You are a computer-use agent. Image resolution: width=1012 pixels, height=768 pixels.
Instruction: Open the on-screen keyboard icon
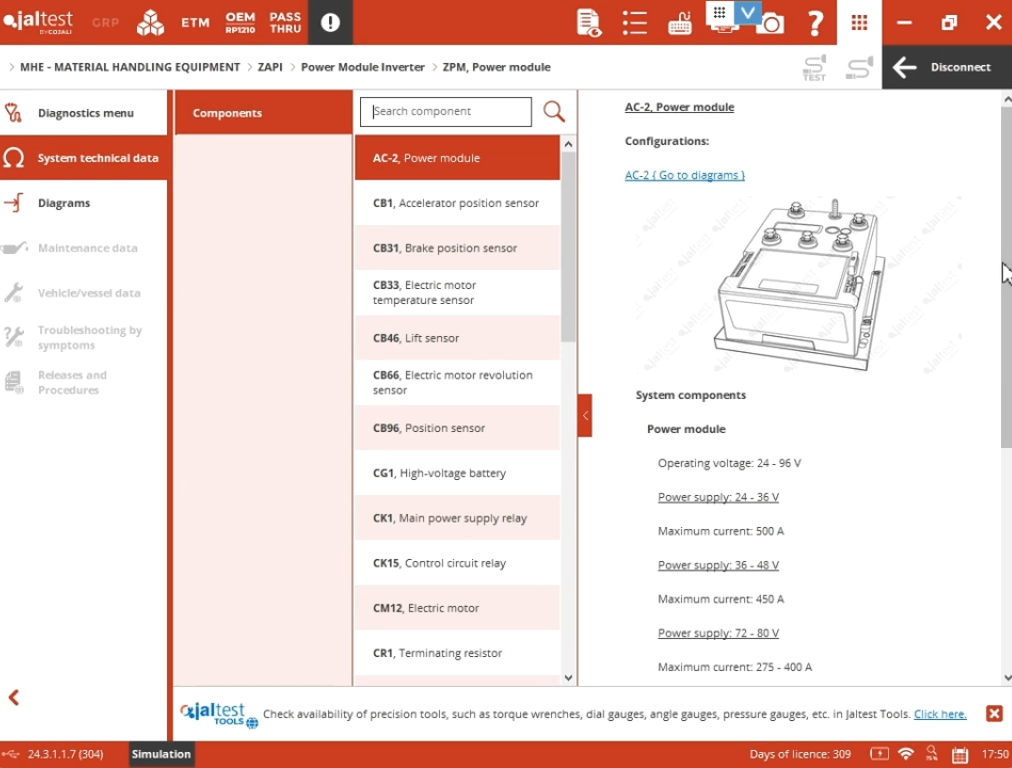[x=680, y=22]
